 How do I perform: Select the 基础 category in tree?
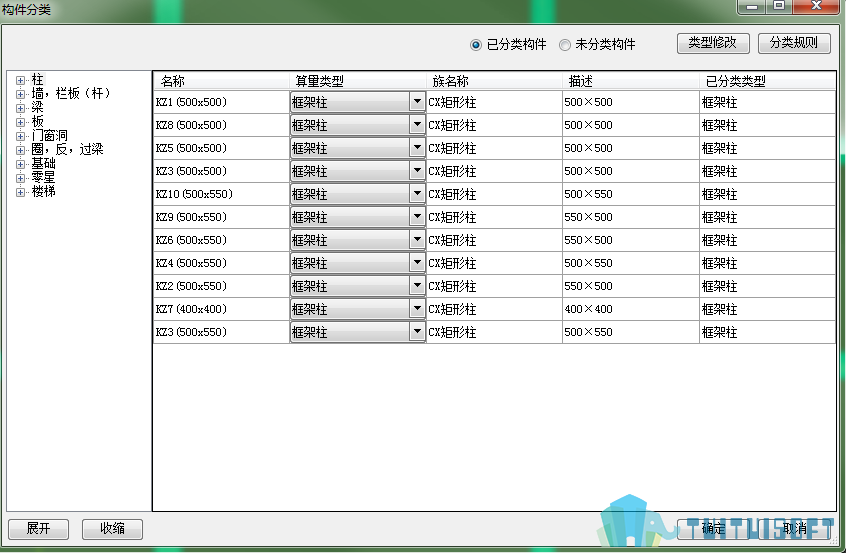(43, 164)
